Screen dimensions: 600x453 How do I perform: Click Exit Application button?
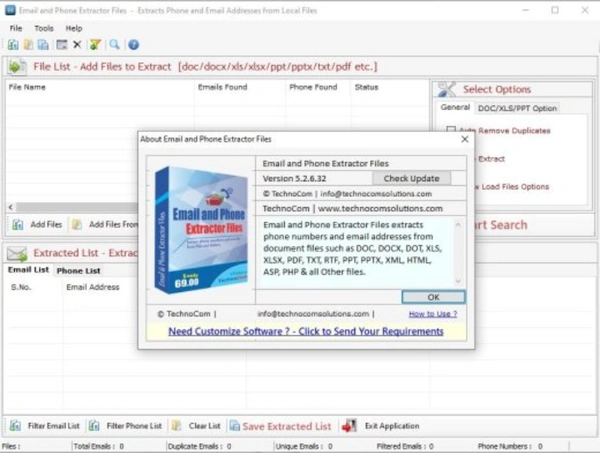392,425
